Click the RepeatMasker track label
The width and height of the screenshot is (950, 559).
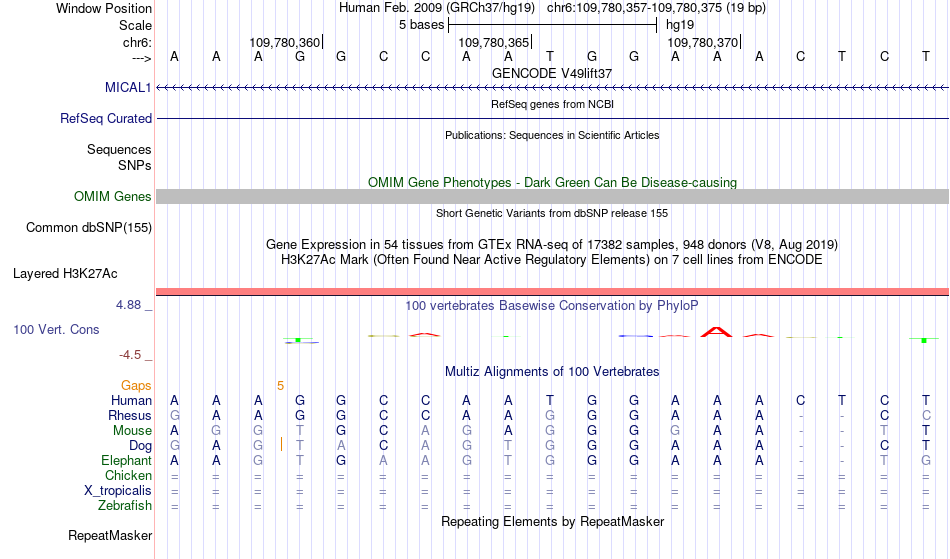pyautogui.click(x=110, y=535)
